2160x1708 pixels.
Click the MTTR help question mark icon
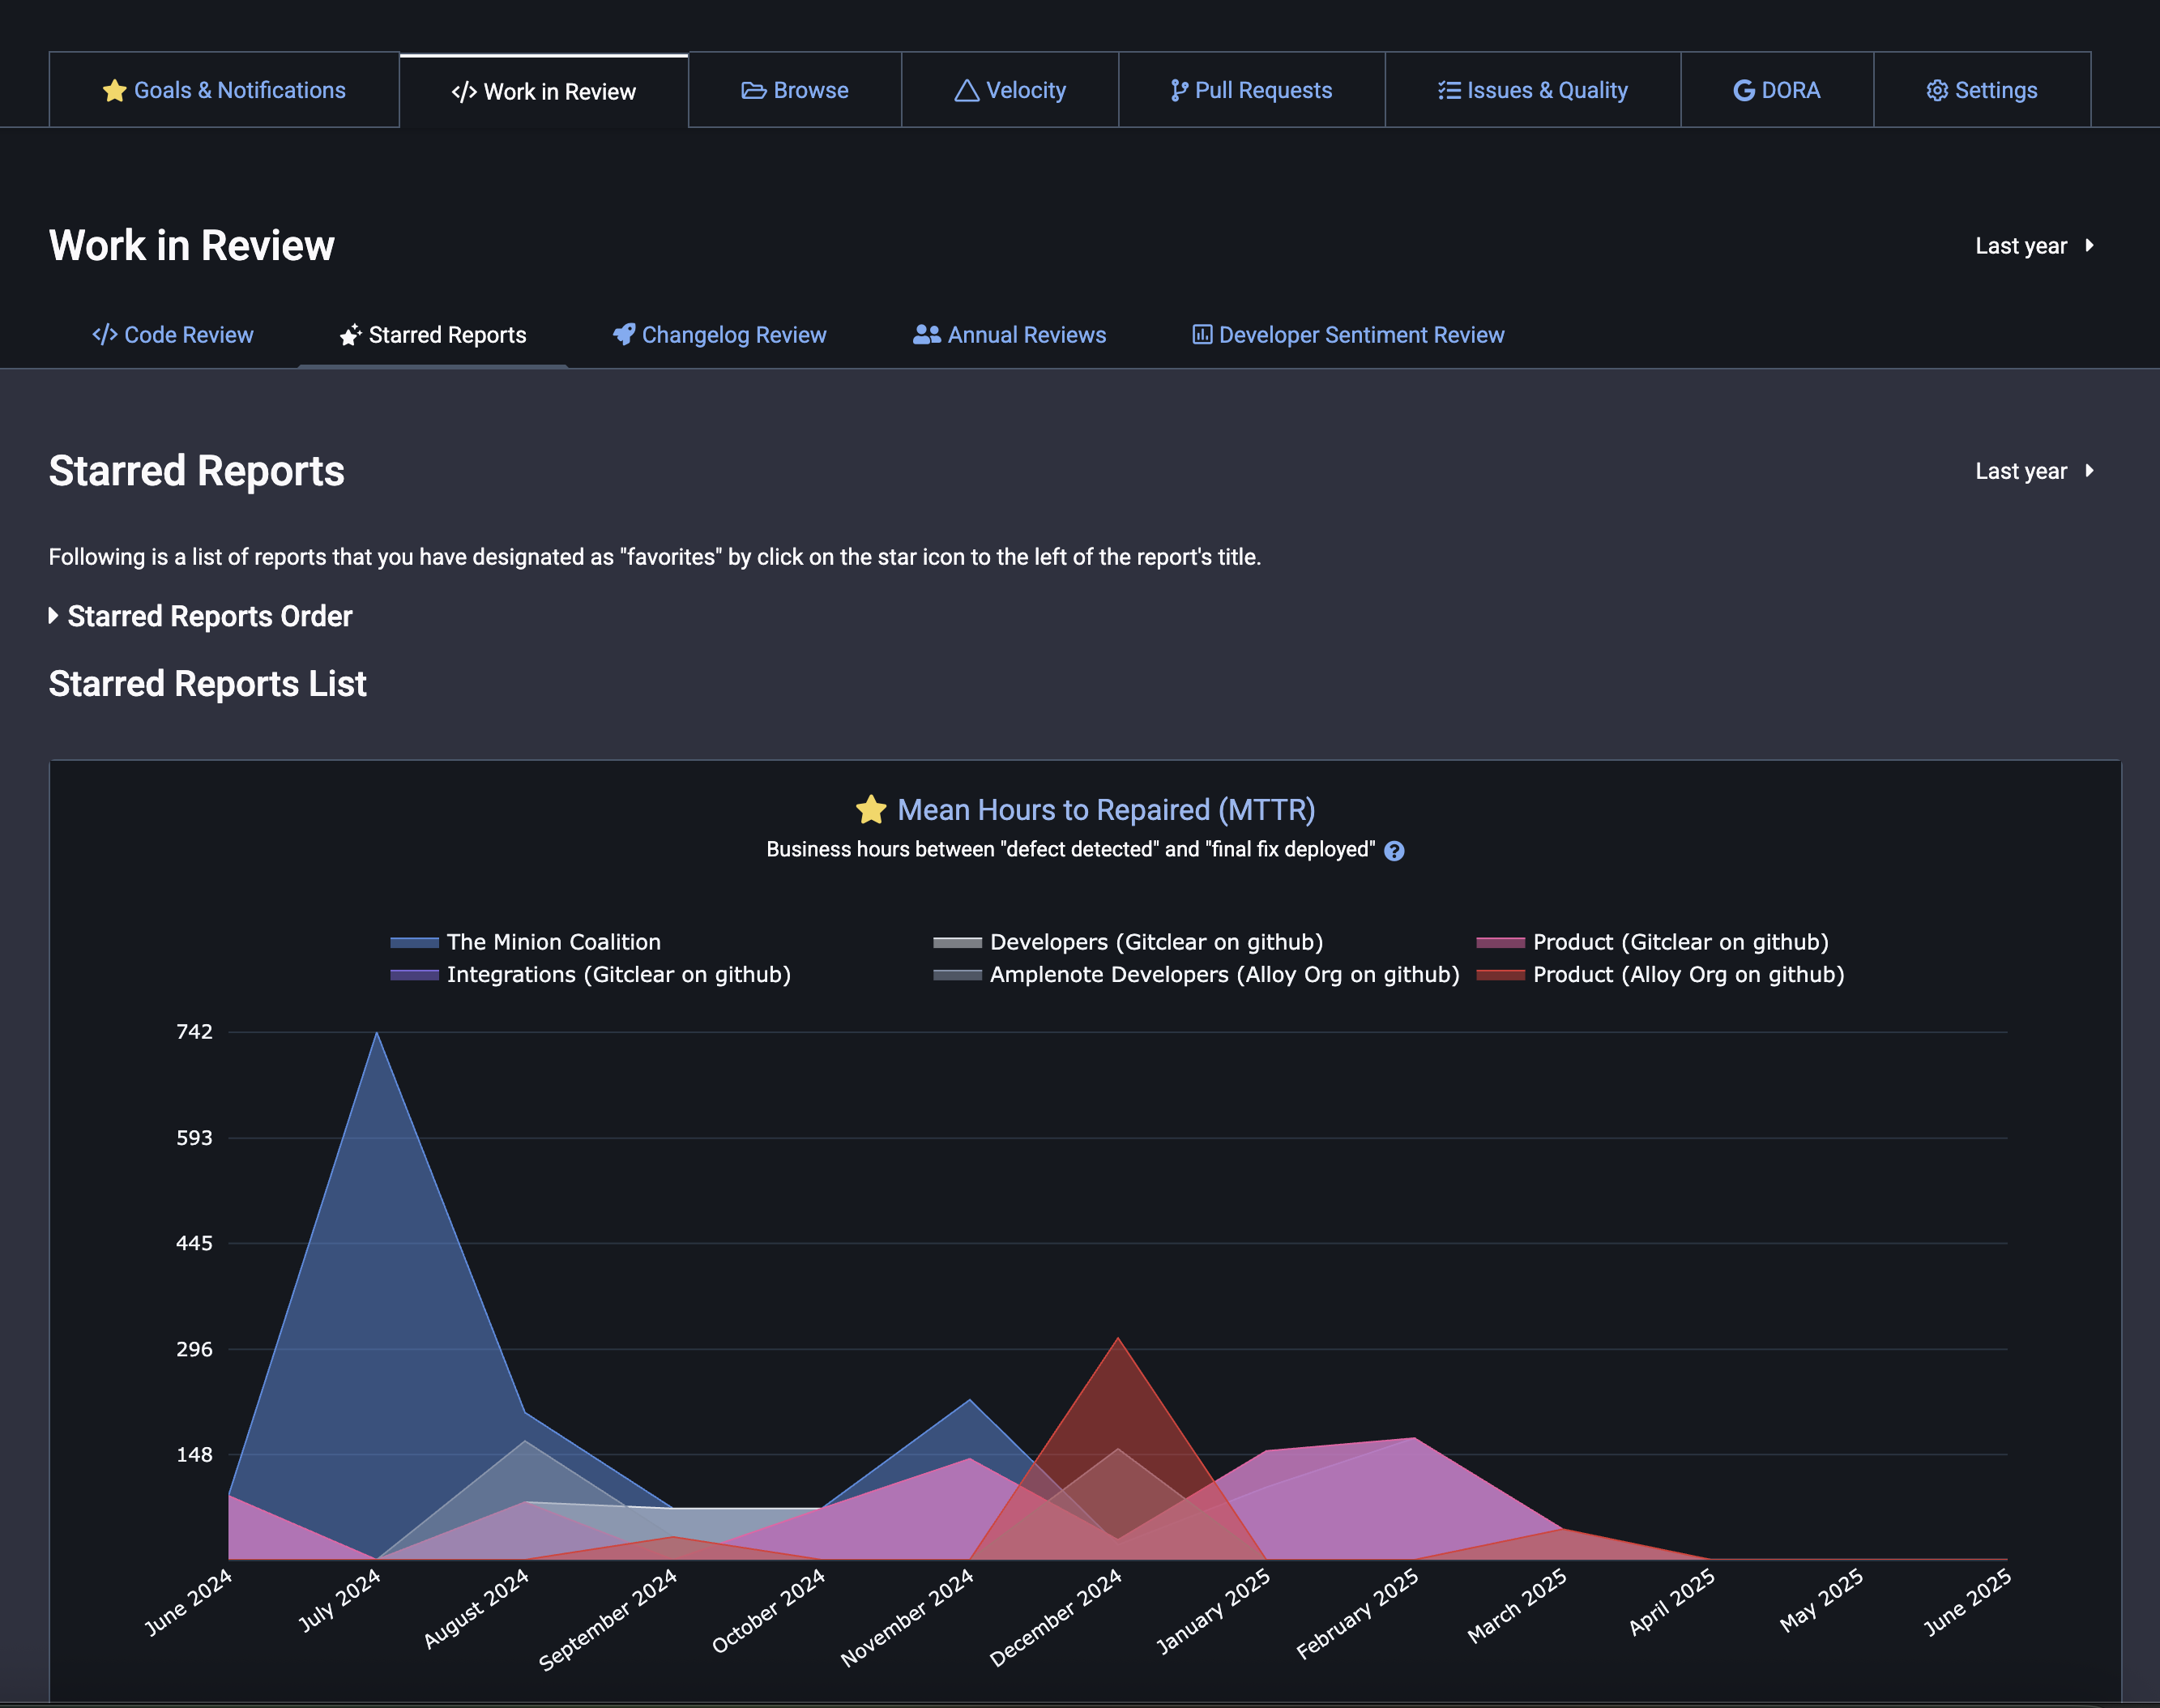pyautogui.click(x=1394, y=851)
